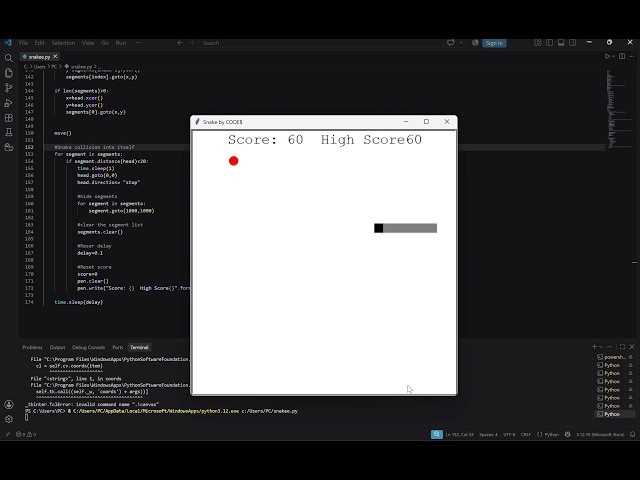Close the bottom panel
The height and width of the screenshot is (480, 640).
[x=632, y=347]
